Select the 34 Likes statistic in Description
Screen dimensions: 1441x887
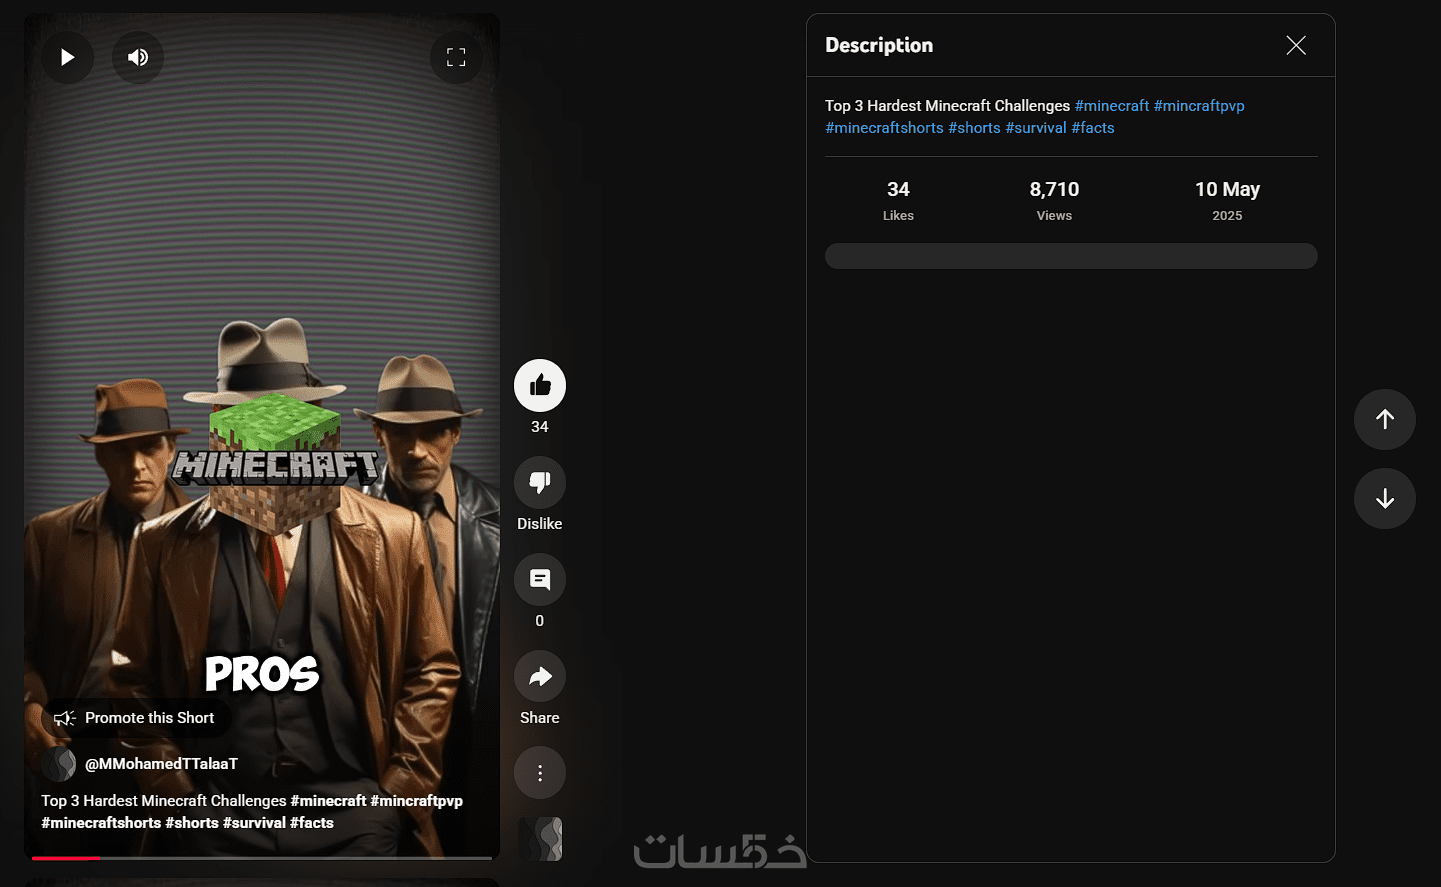898,200
